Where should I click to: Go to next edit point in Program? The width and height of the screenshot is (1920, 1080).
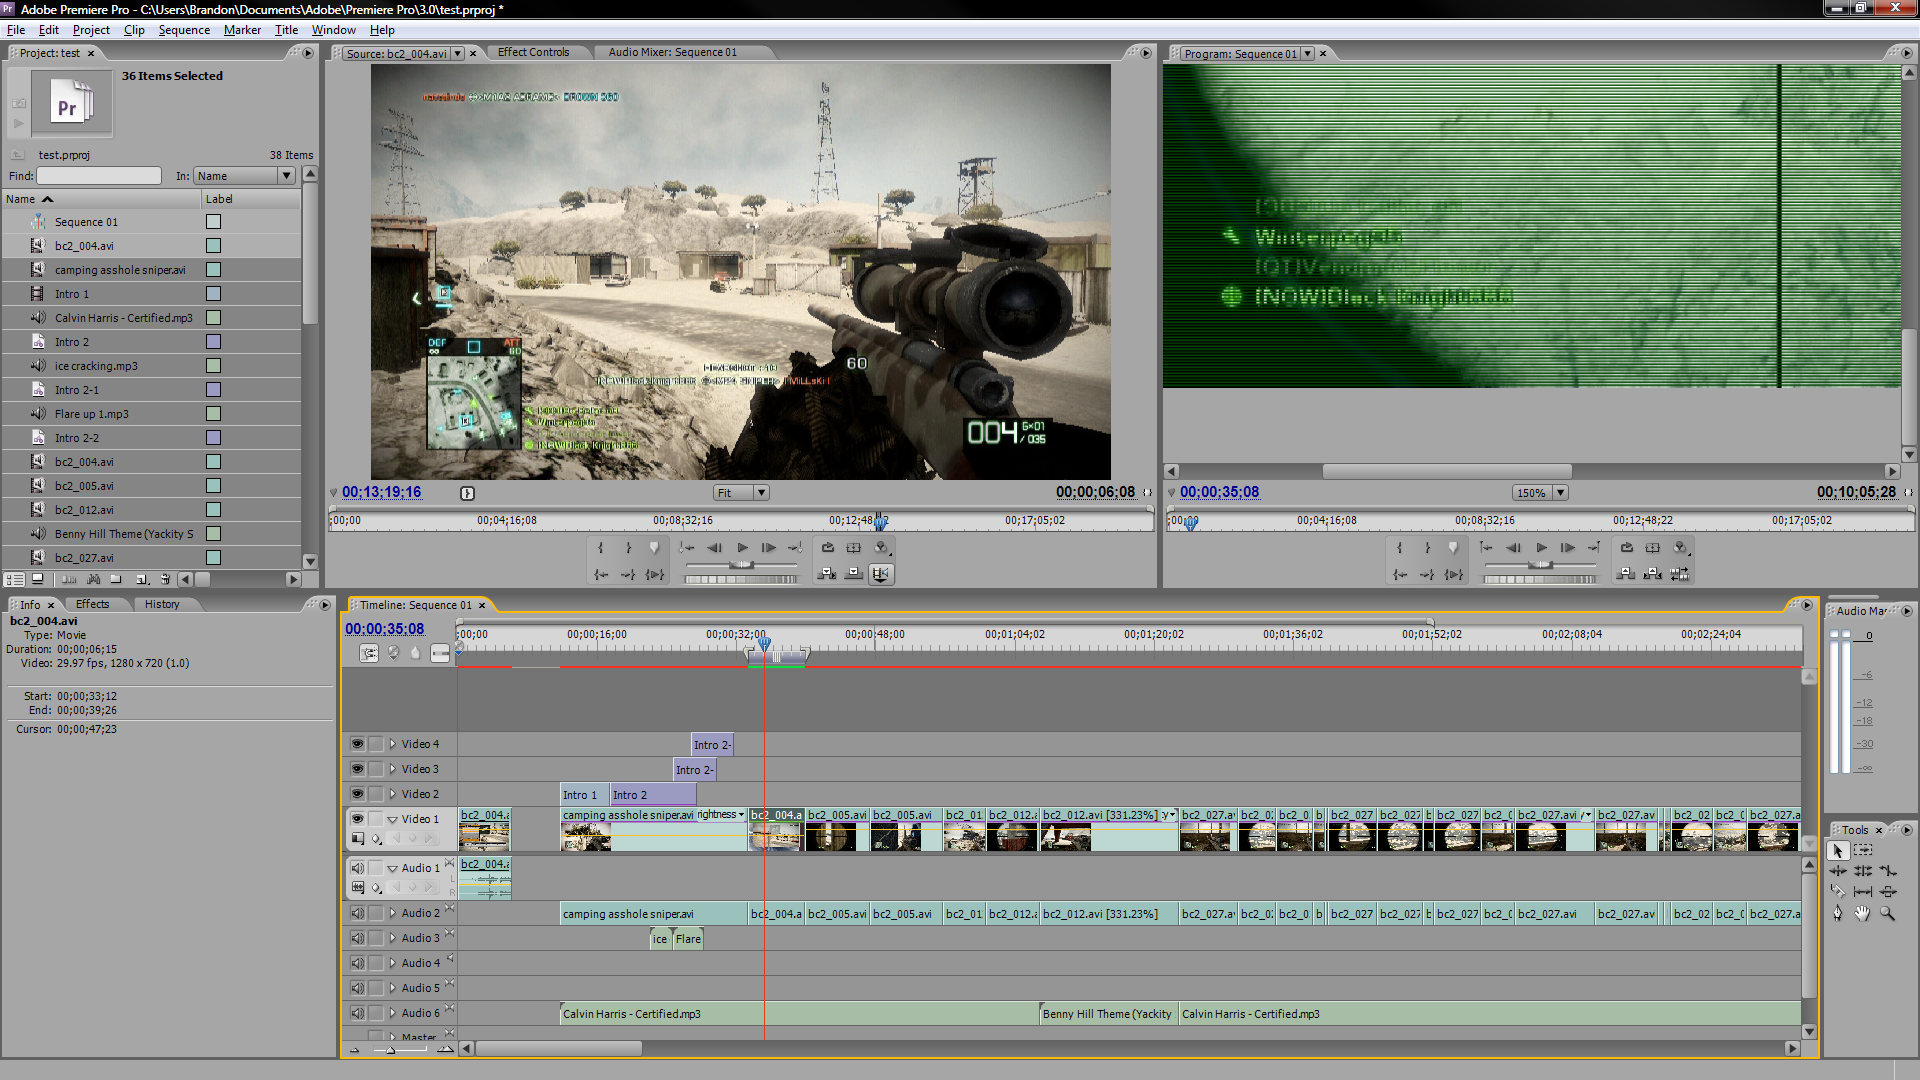coord(1594,548)
